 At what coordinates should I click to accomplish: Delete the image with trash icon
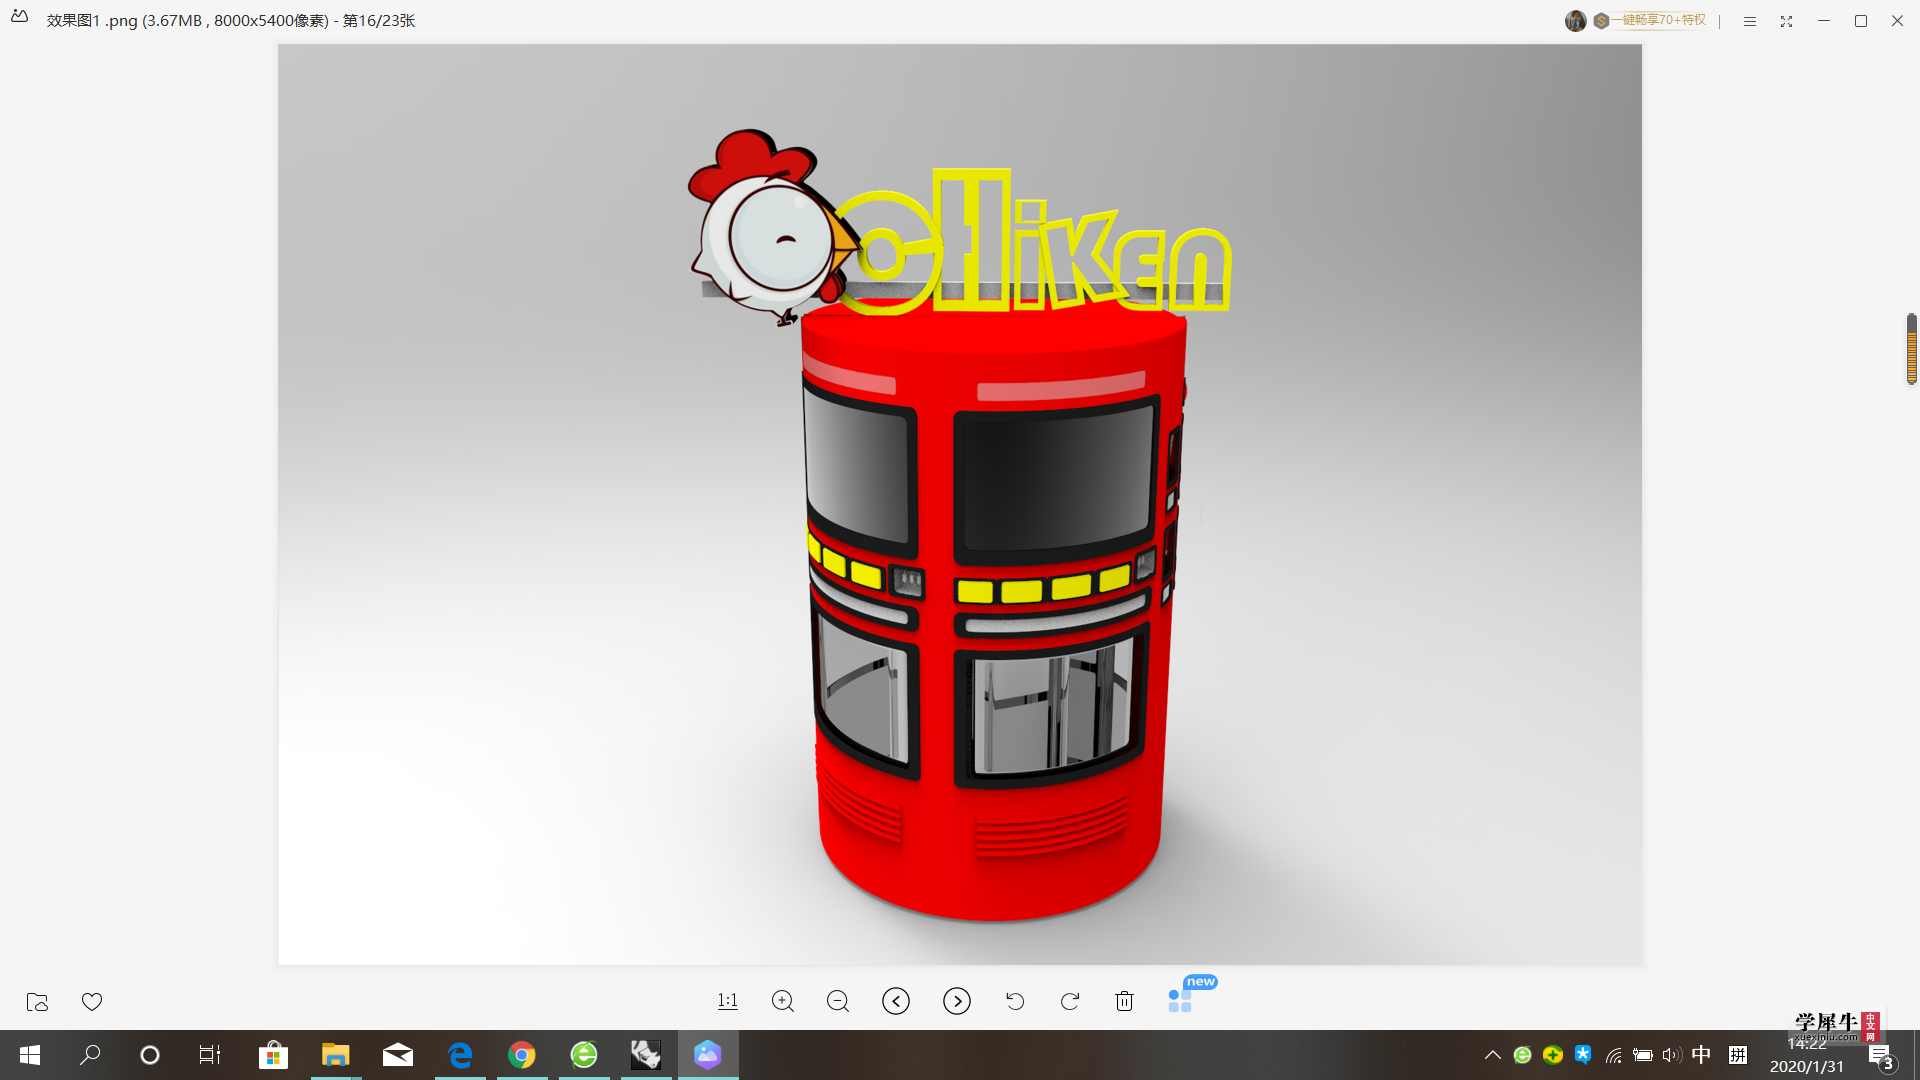pyautogui.click(x=1125, y=1001)
